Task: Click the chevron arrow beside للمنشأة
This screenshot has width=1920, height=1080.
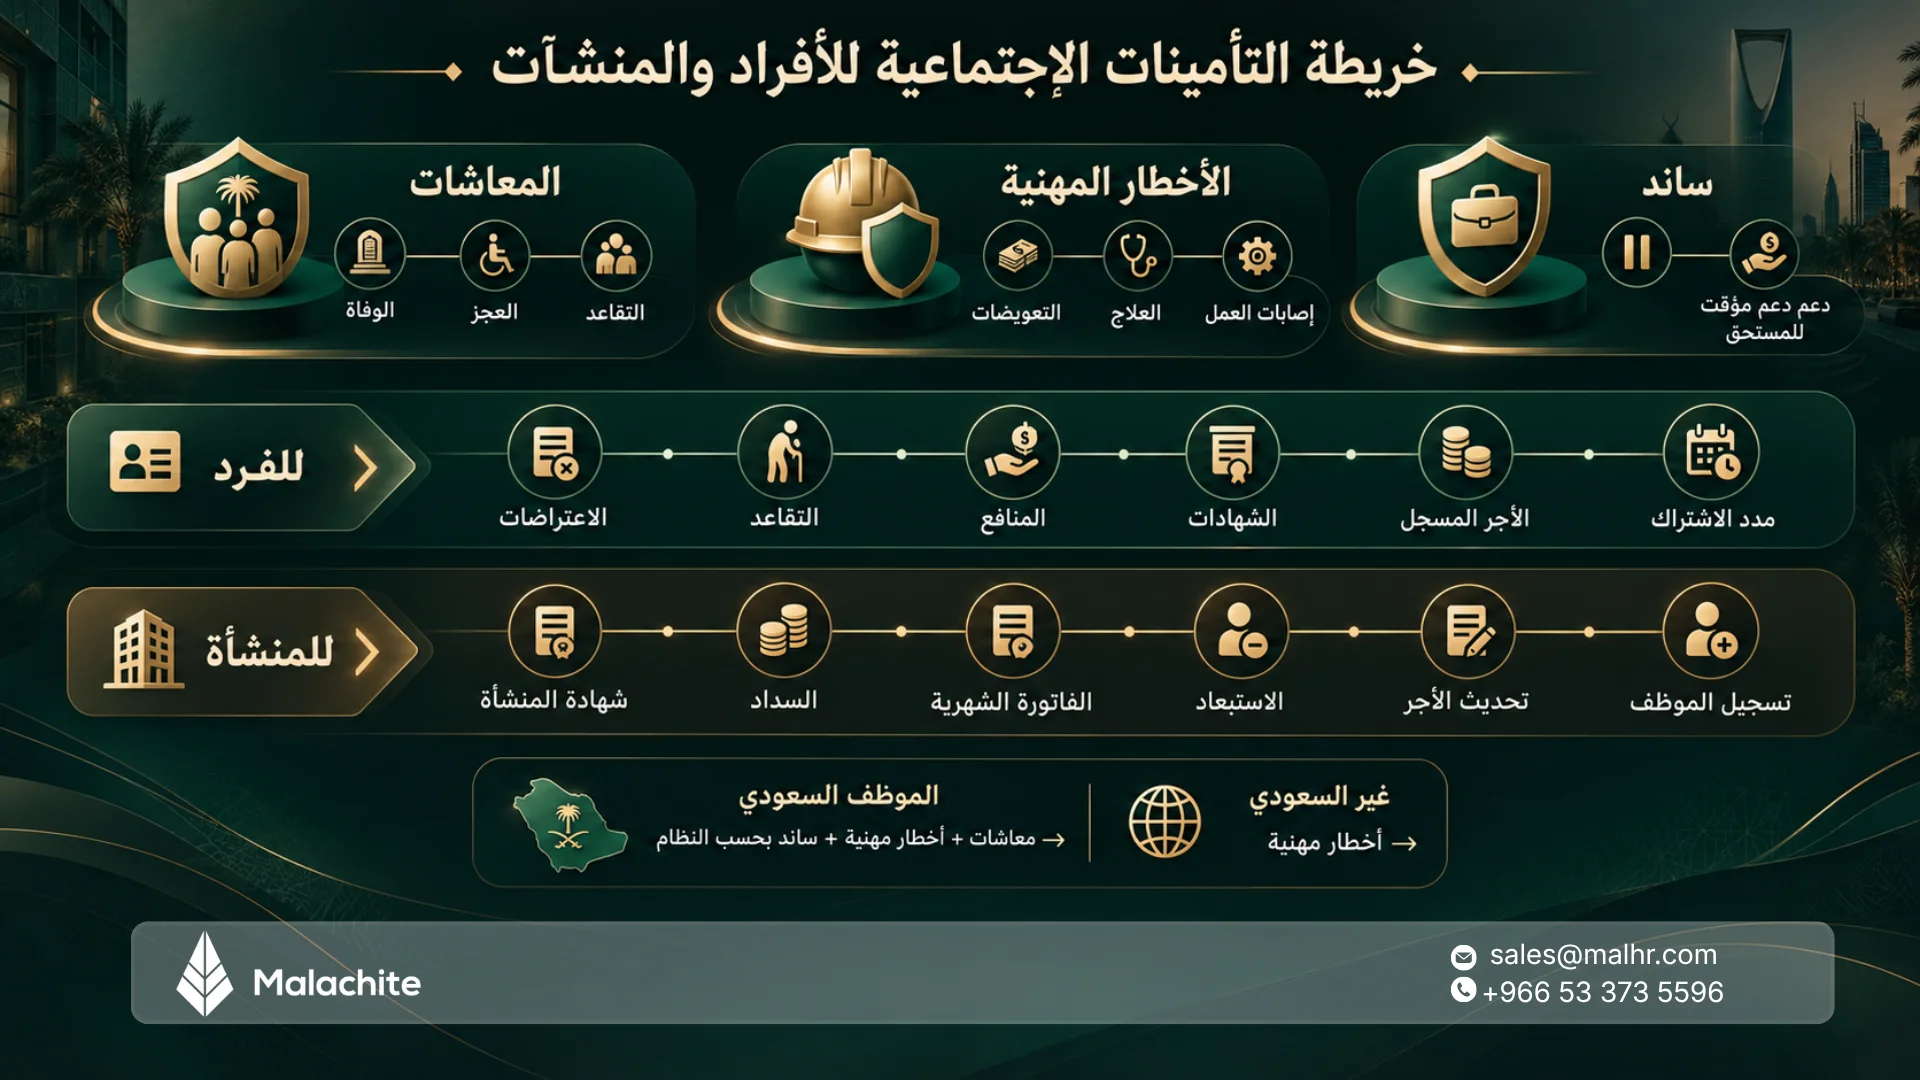Action: [x=367, y=652]
